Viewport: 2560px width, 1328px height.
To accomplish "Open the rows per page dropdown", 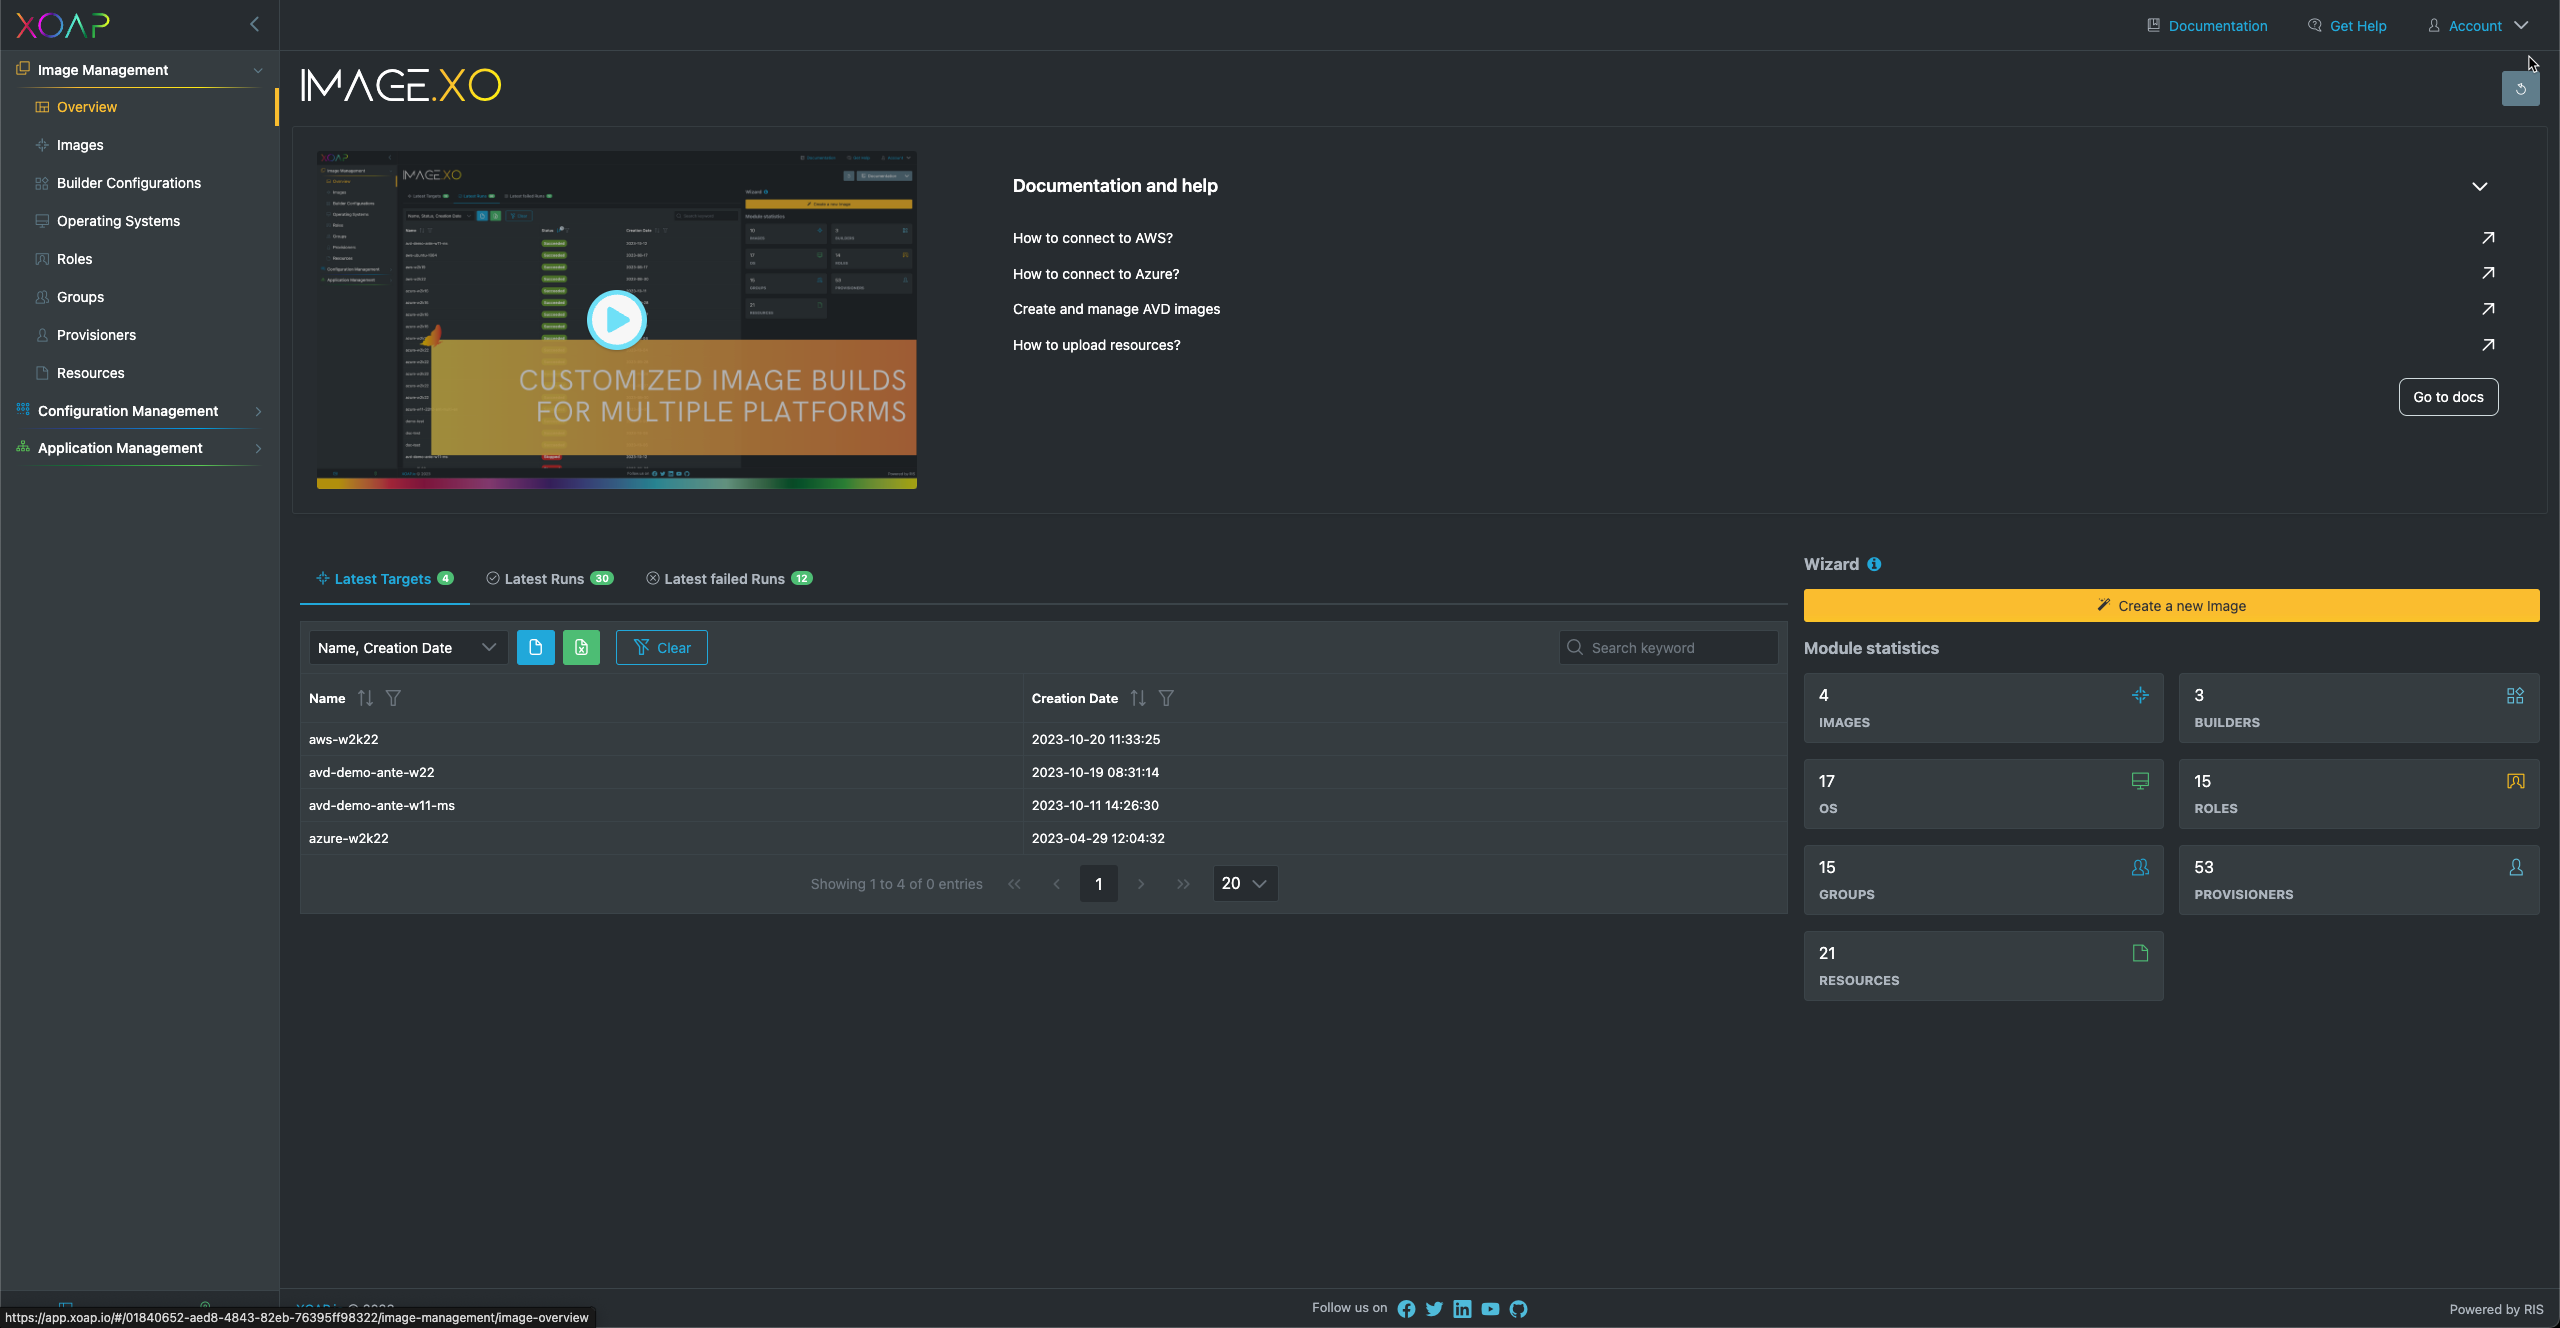I will [1245, 884].
